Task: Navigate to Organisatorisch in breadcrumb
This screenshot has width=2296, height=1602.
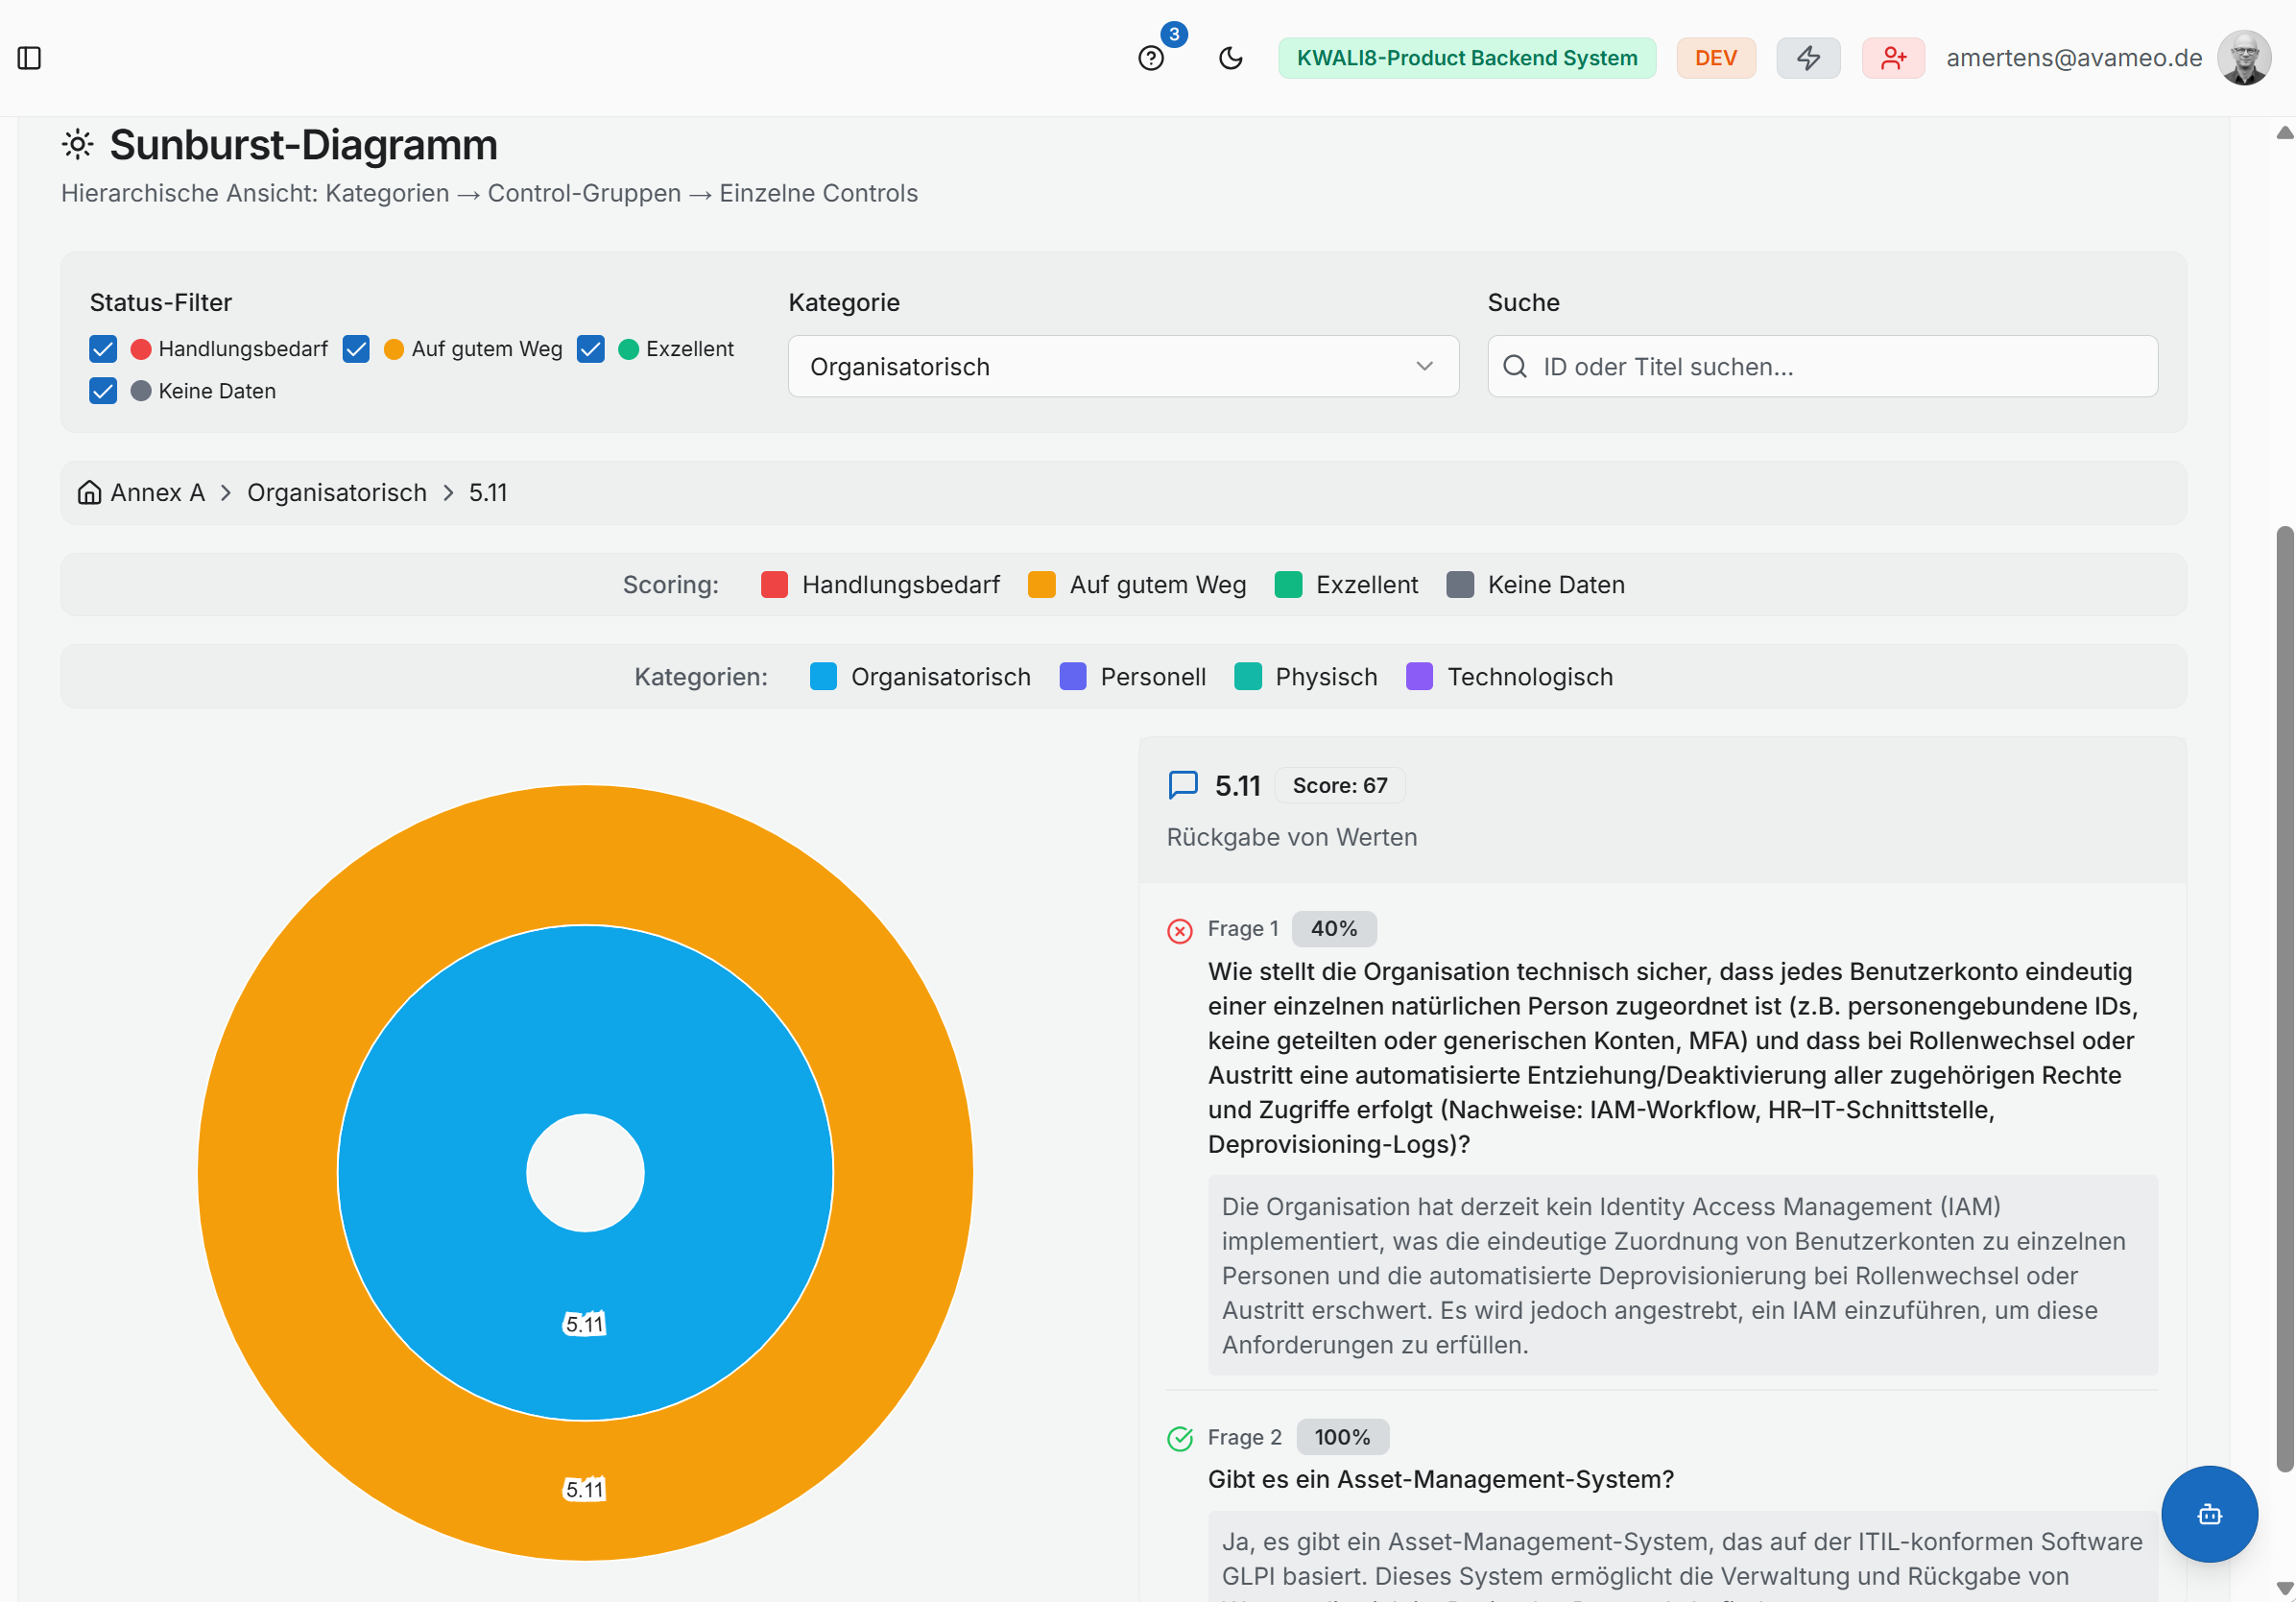Action: 336,493
